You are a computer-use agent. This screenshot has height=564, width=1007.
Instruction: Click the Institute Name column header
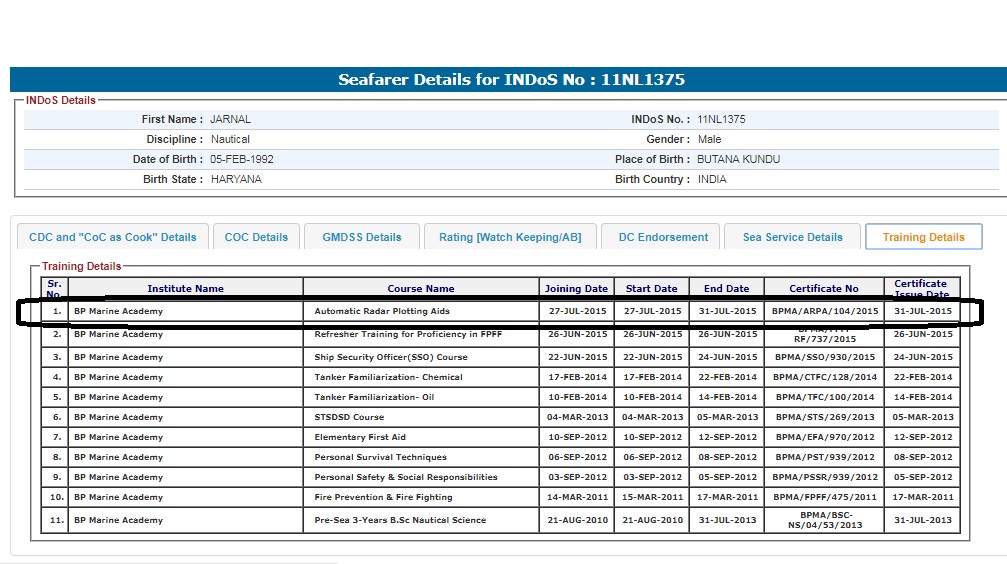tap(185, 288)
